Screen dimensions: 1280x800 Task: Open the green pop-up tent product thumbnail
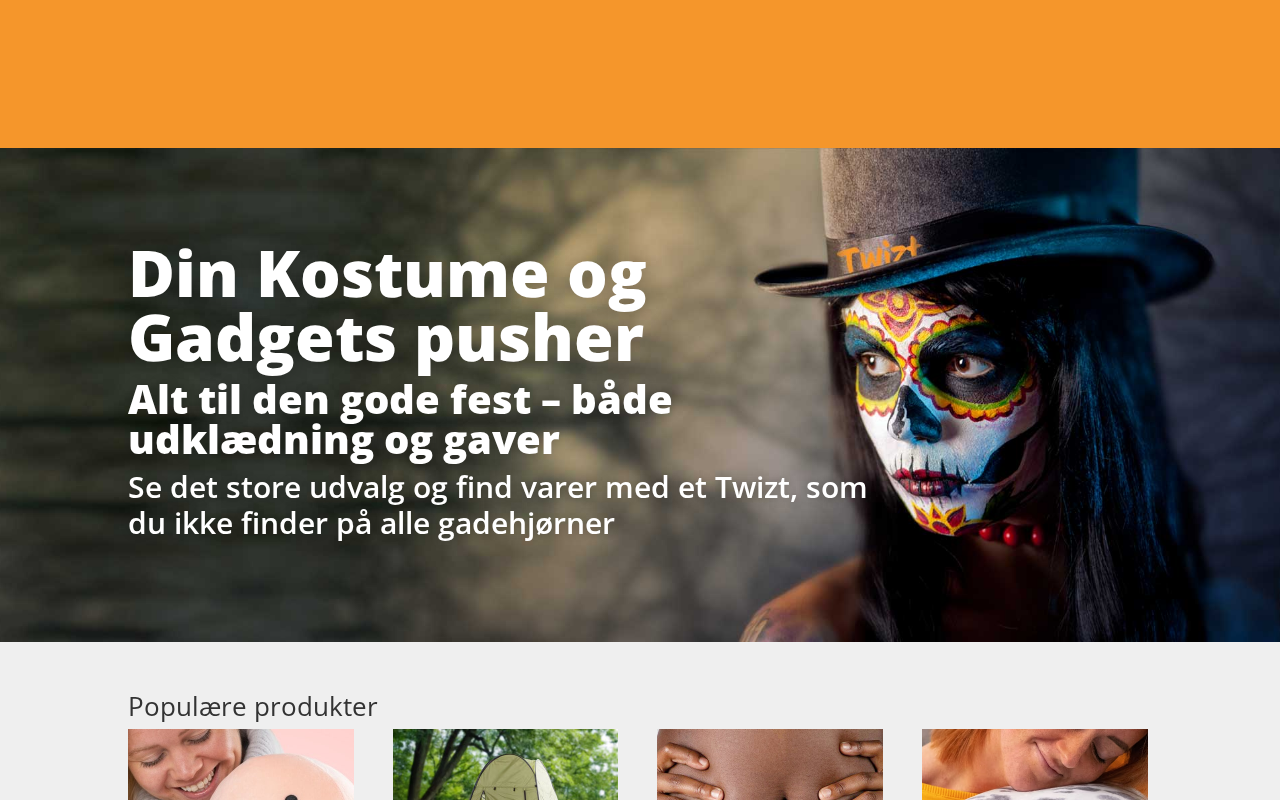(x=505, y=764)
